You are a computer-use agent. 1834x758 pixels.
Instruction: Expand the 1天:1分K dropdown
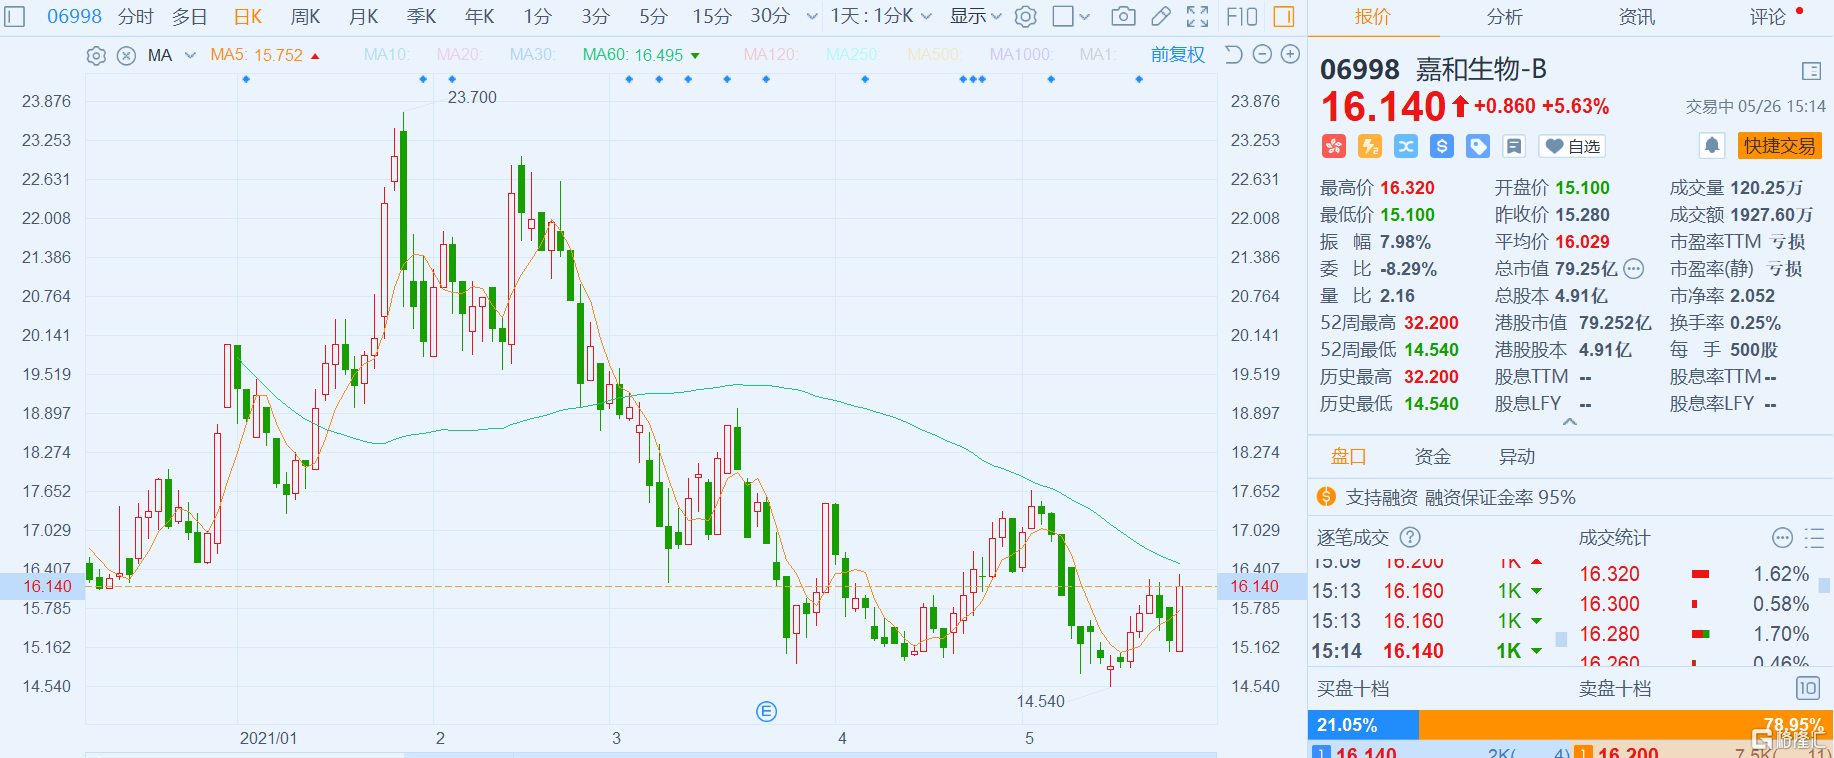881,16
